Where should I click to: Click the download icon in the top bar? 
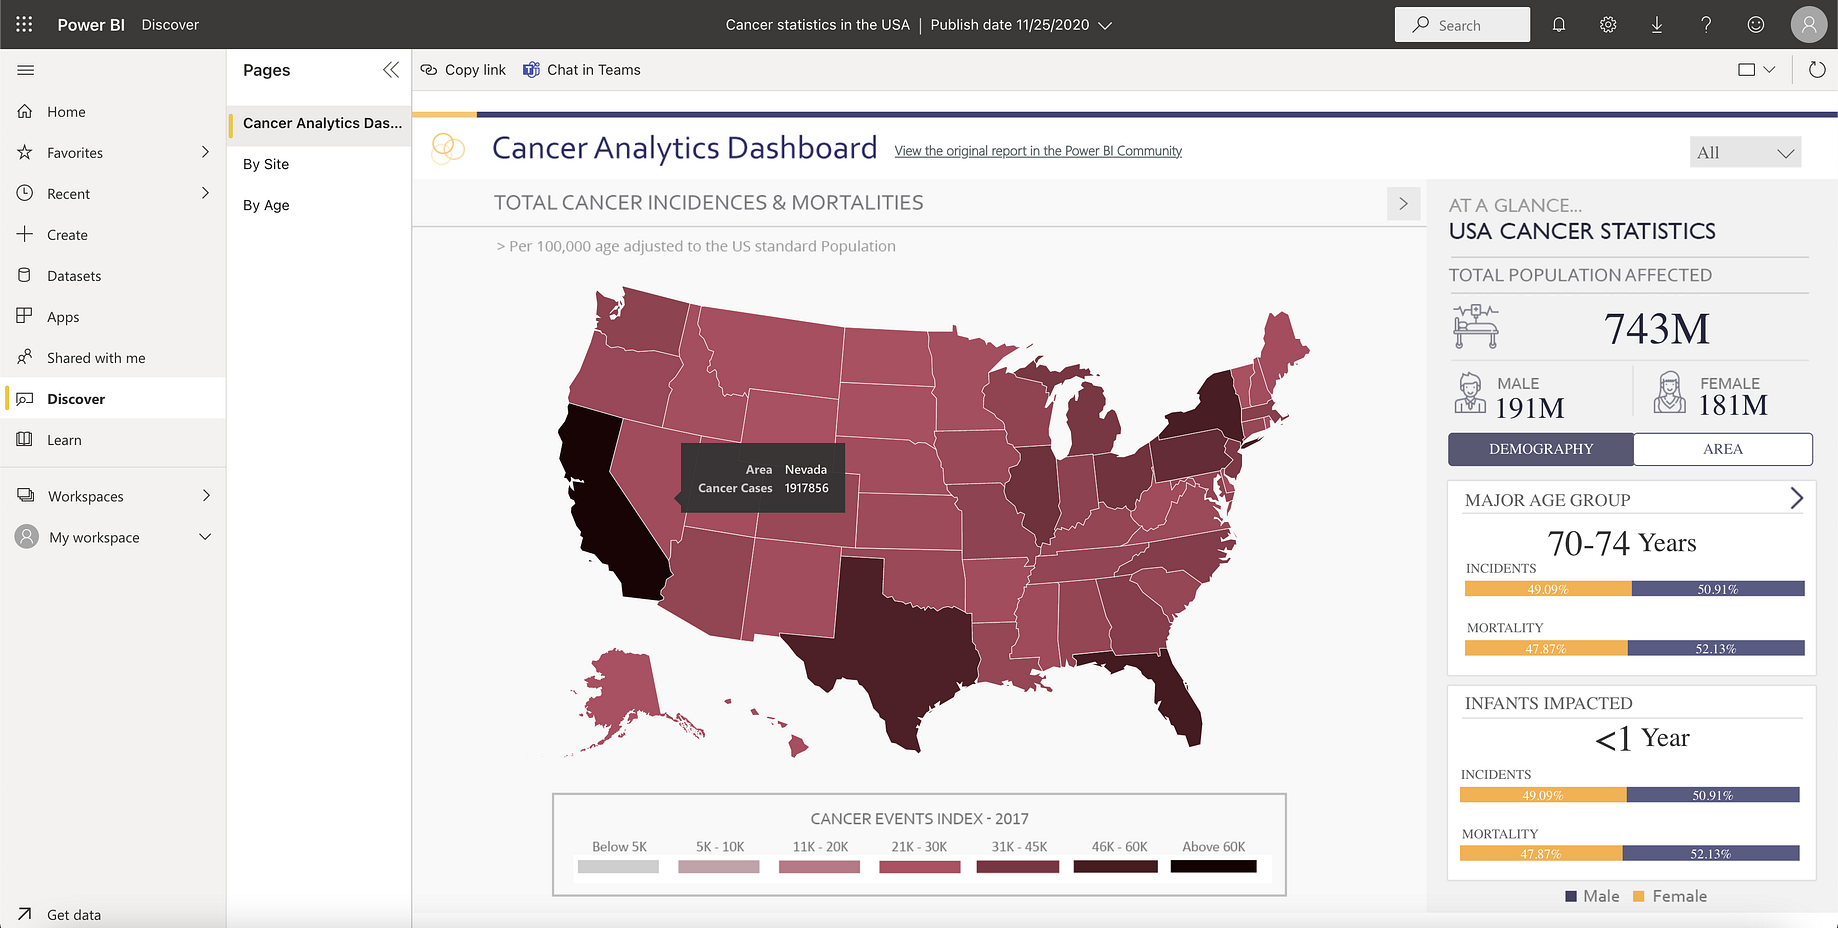(1656, 24)
